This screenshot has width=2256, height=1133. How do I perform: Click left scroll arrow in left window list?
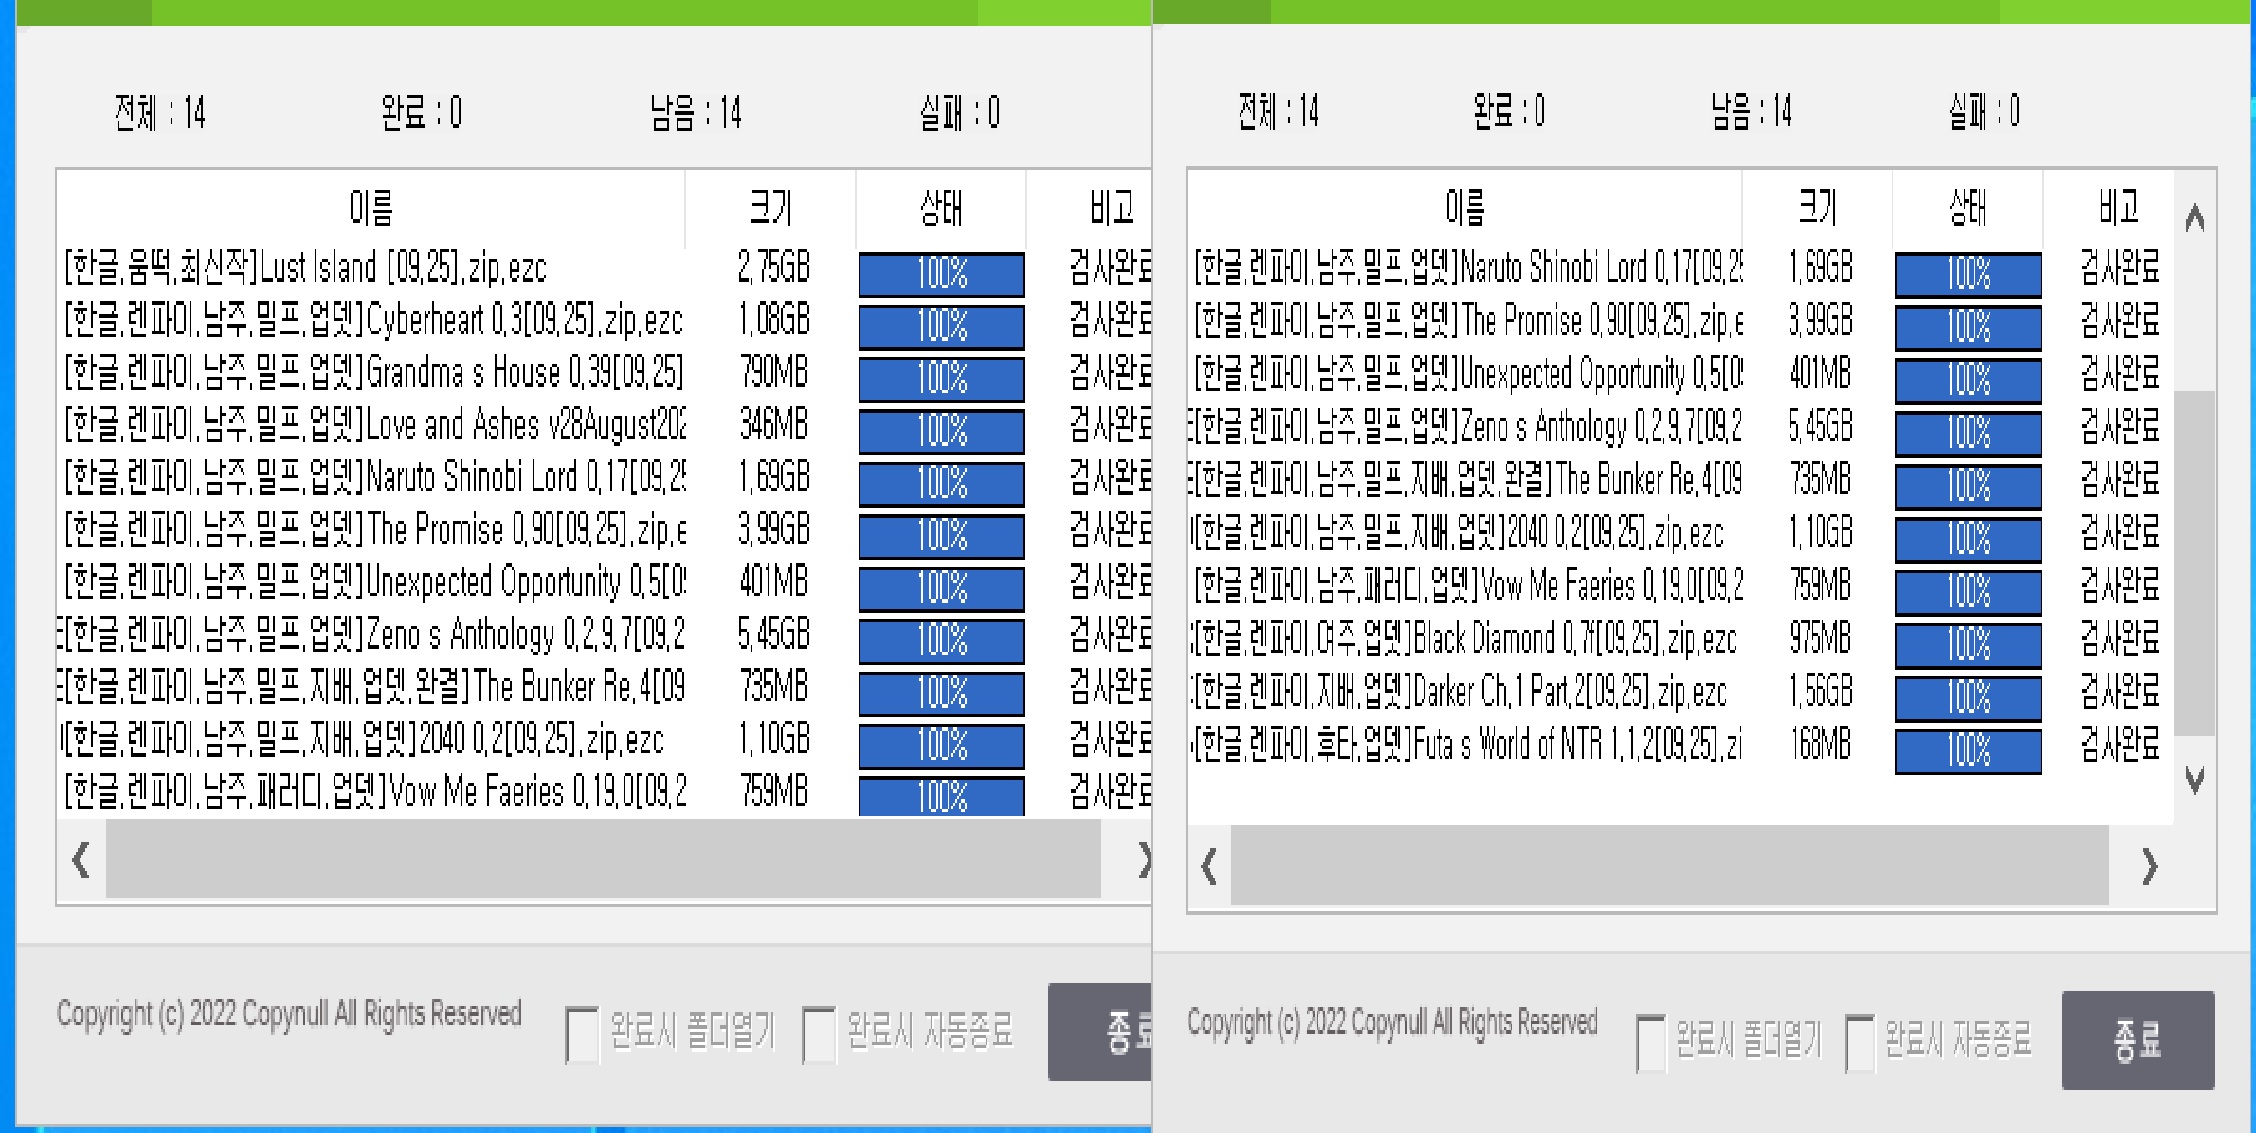point(81,859)
